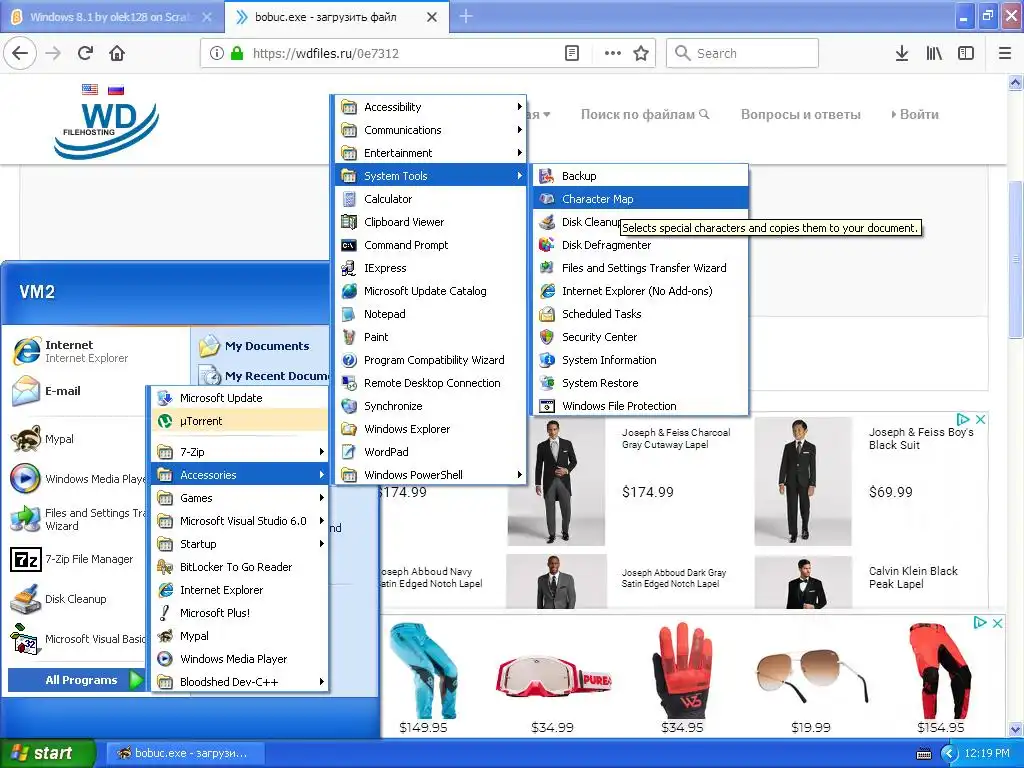Click the Firefox back arrow button
The height and width of the screenshot is (768, 1024).
(20, 54)
